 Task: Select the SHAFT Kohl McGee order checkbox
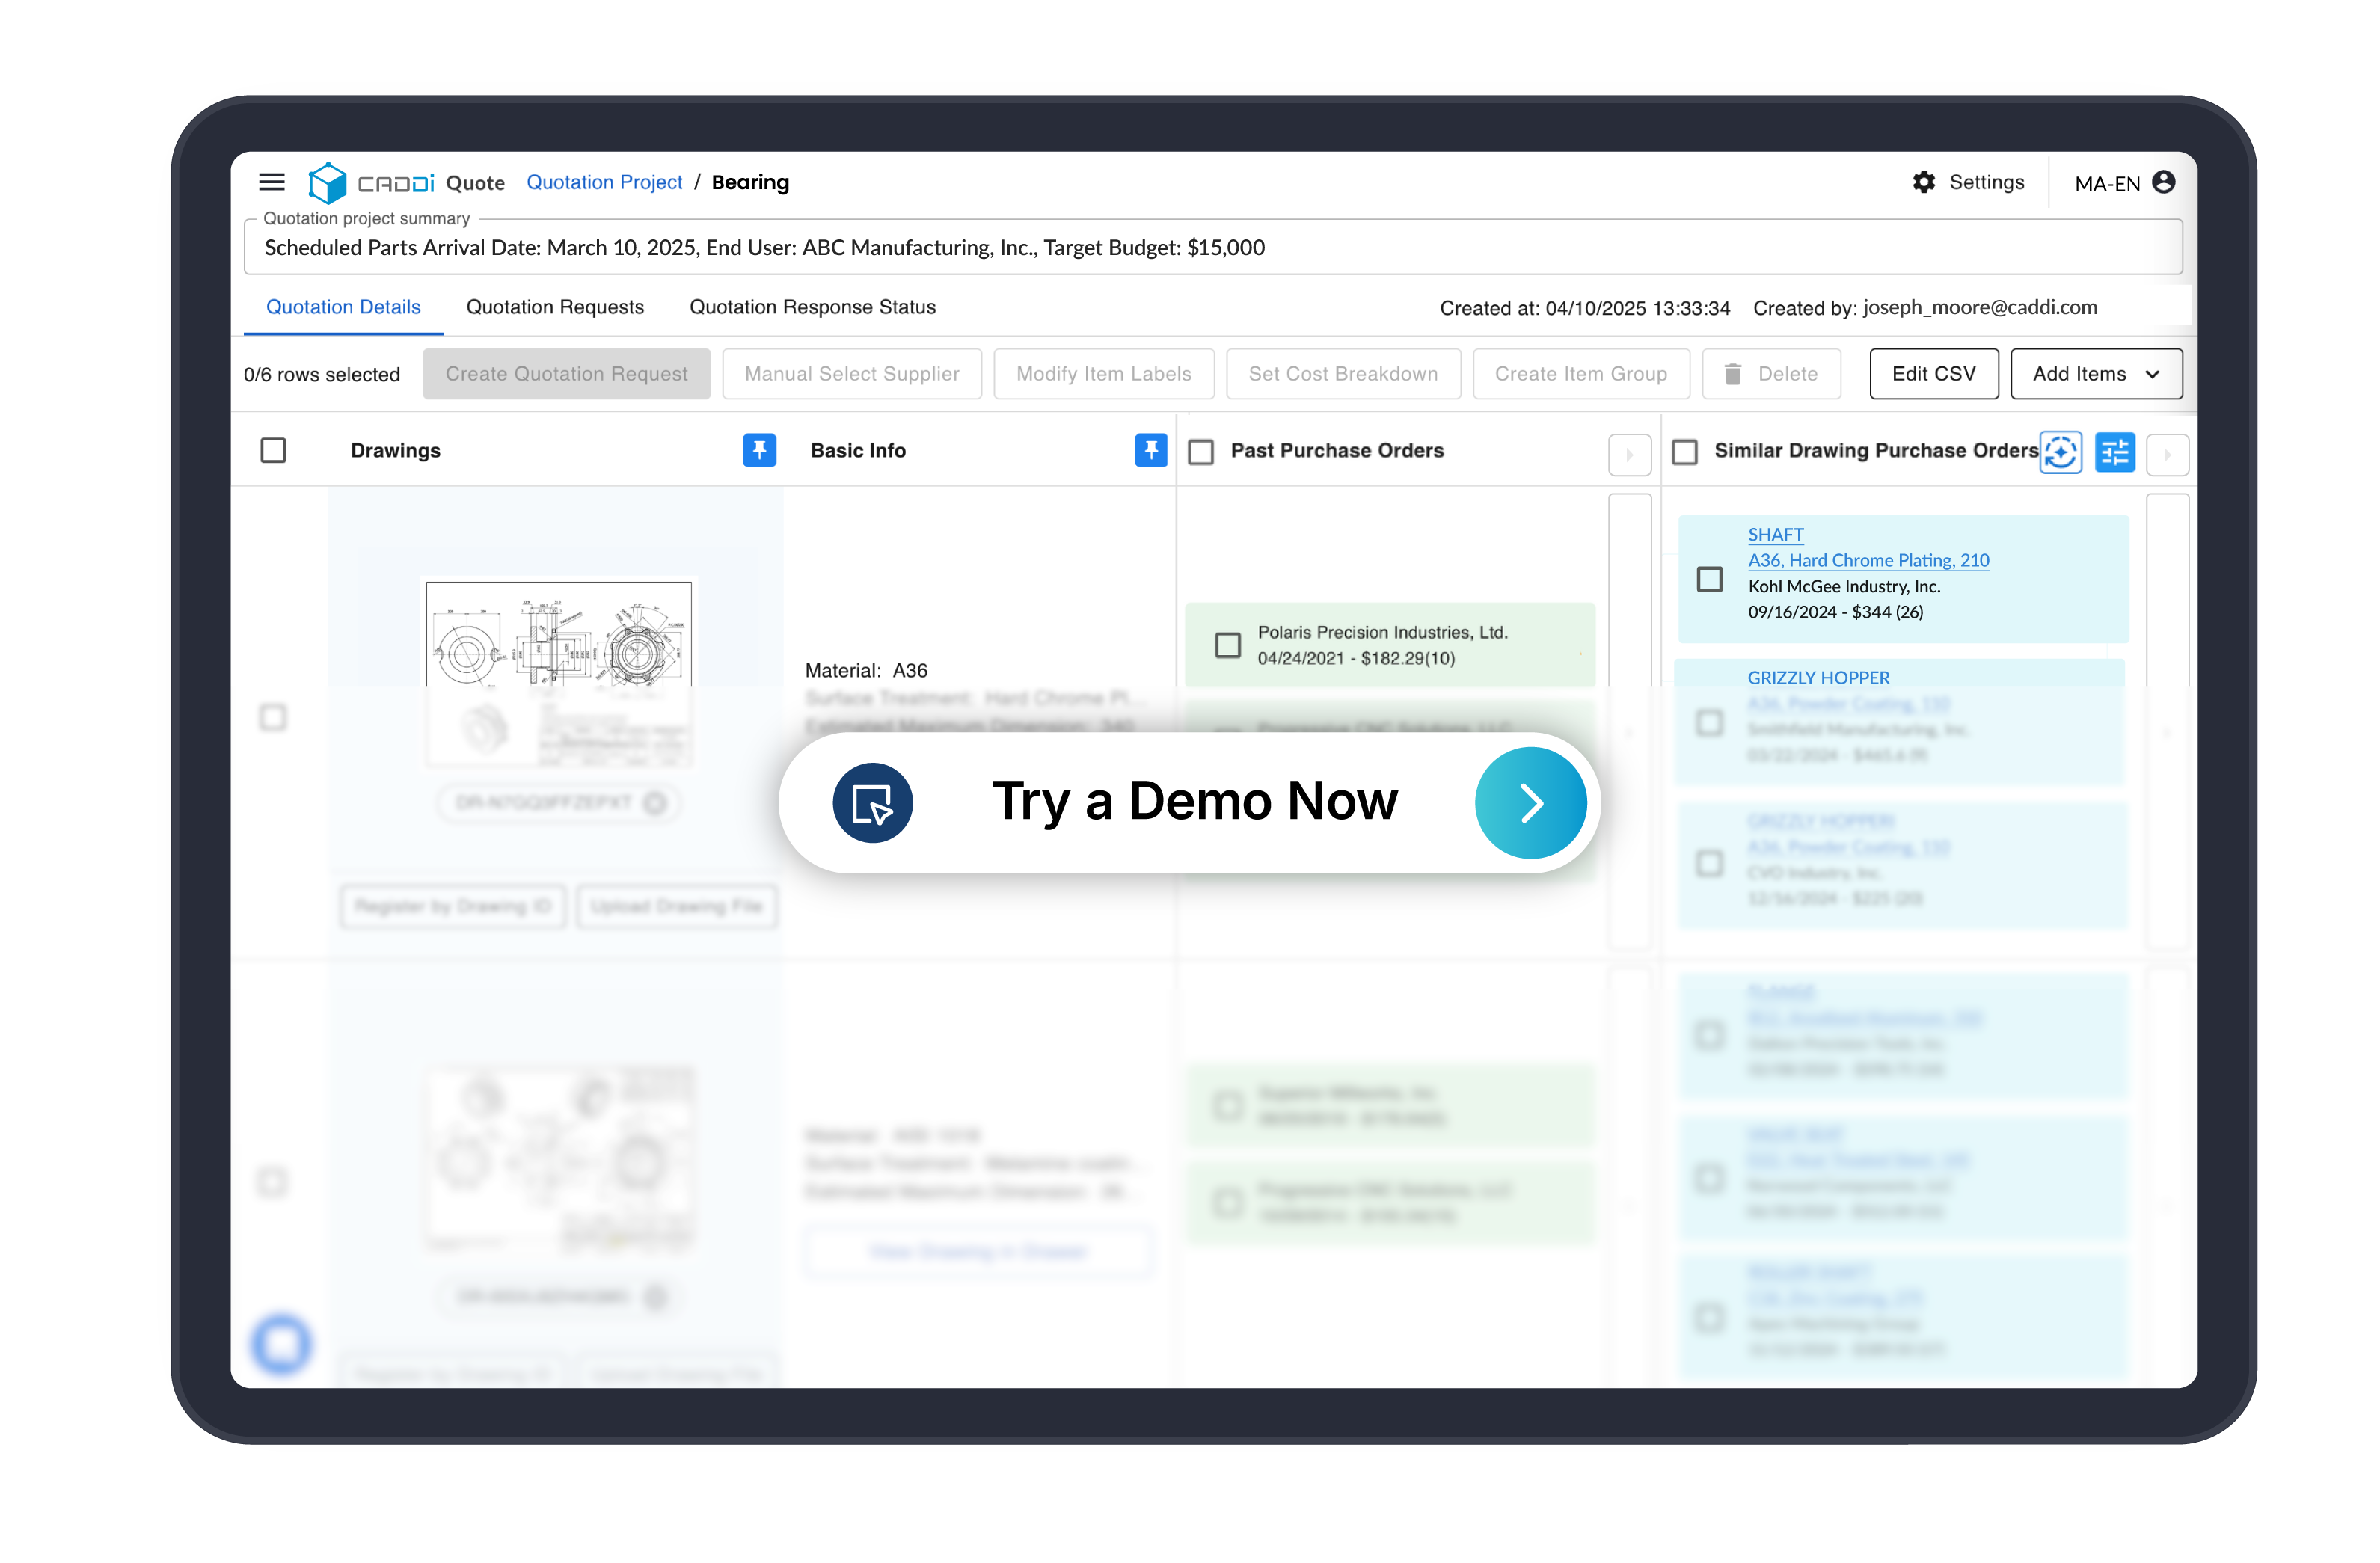(x=1710, y=579)
